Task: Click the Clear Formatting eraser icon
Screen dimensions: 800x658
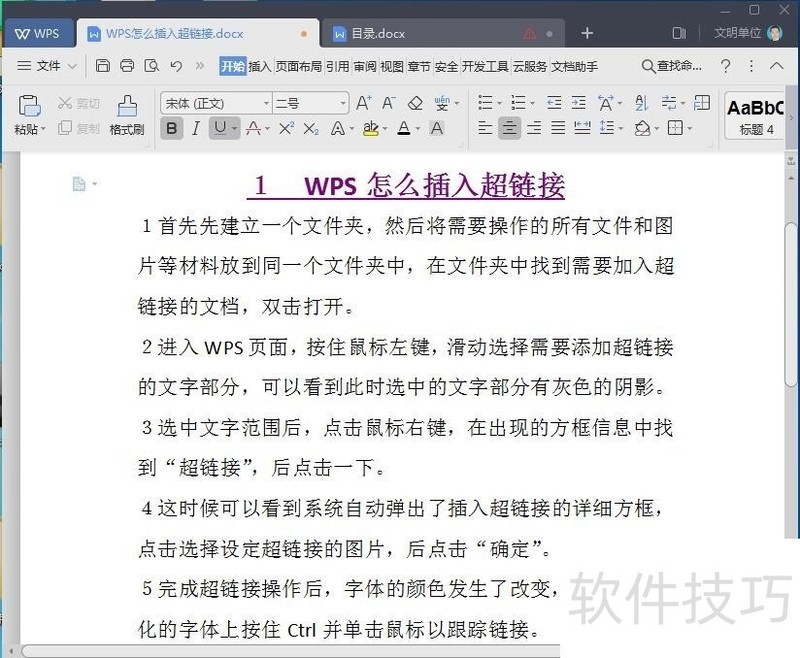Action: (x=415, y=103)
